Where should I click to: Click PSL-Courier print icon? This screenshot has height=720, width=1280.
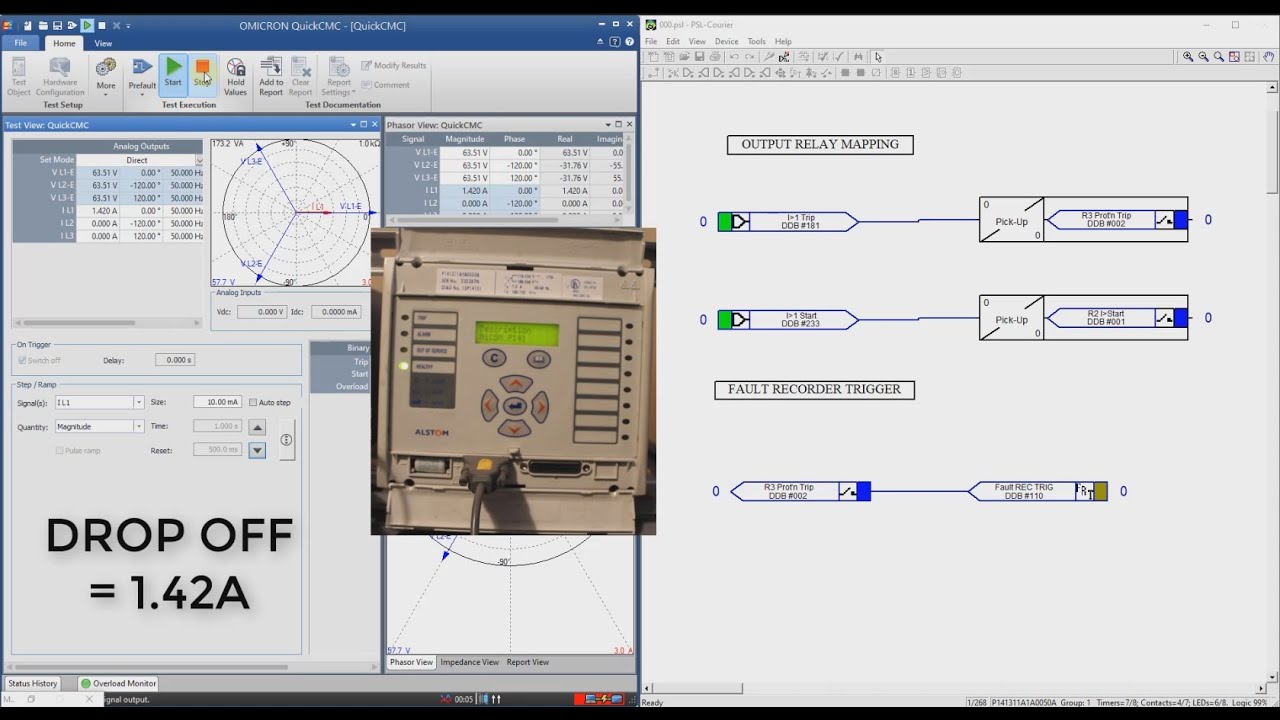[715, 57]
